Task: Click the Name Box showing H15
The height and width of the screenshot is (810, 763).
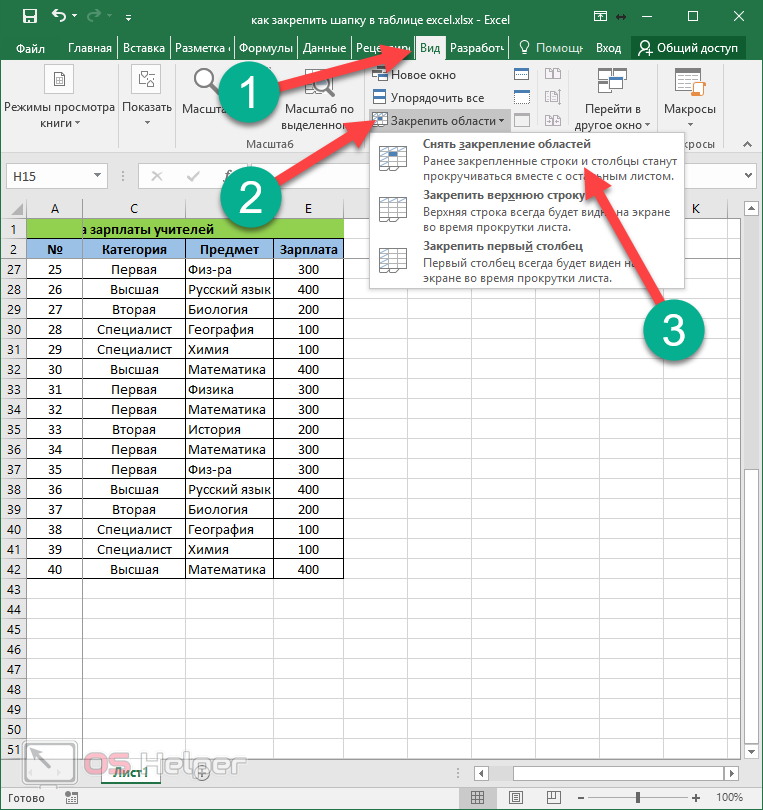Action: pos(49,176)
